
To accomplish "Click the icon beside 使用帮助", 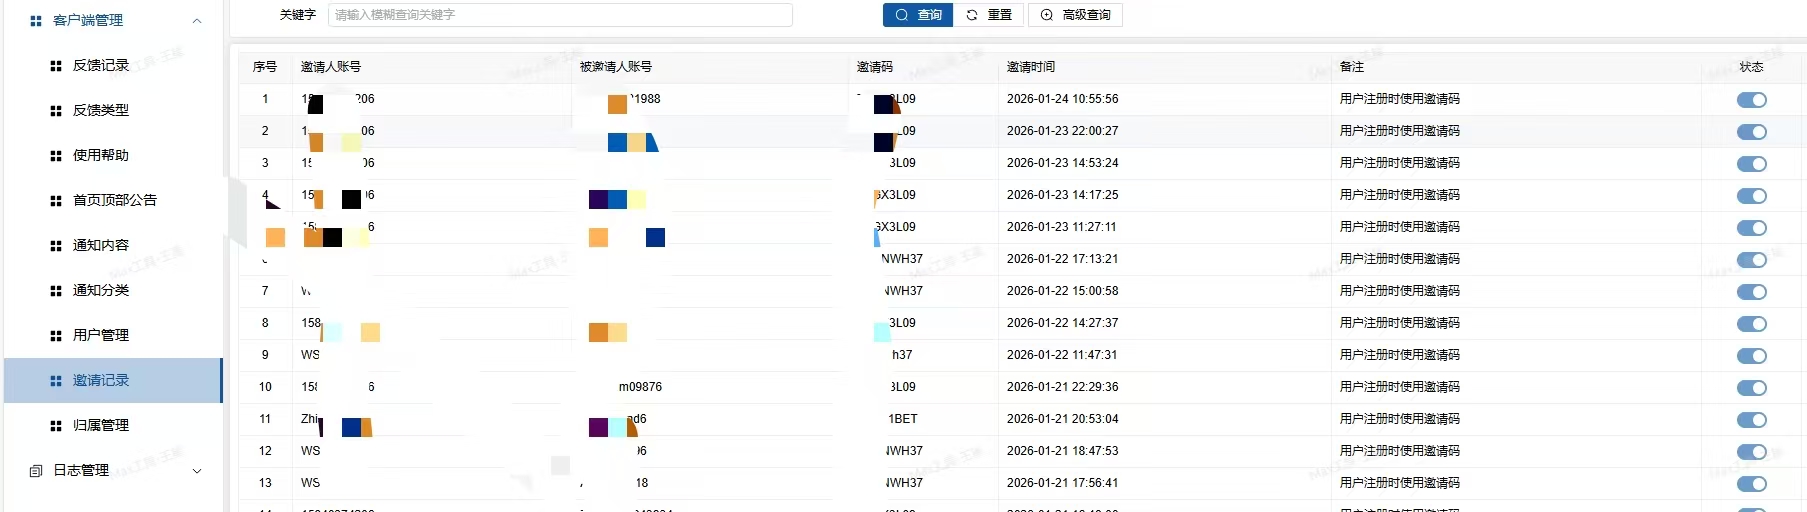I will (56, 156).
